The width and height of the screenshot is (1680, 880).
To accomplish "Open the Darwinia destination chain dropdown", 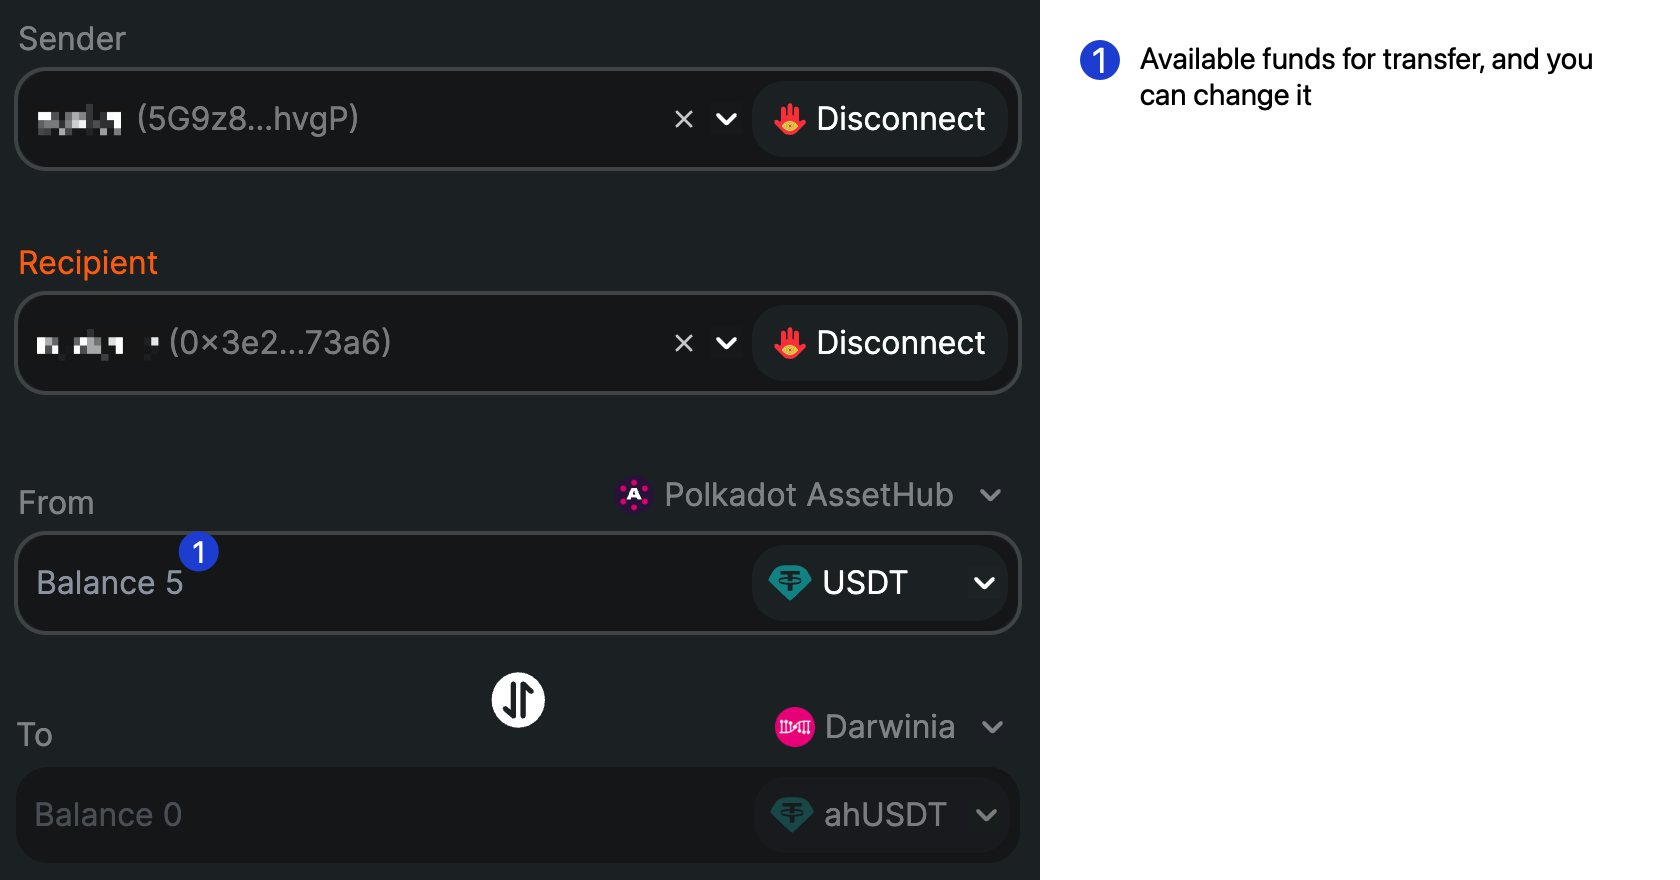I will click(x=992, y=727).
